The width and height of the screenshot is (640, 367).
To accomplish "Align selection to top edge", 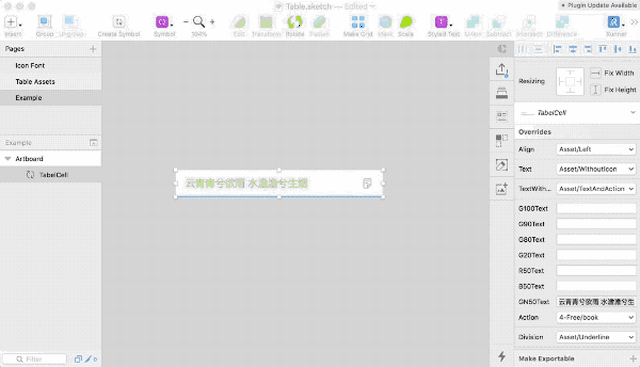I will (x=602, y=49).
